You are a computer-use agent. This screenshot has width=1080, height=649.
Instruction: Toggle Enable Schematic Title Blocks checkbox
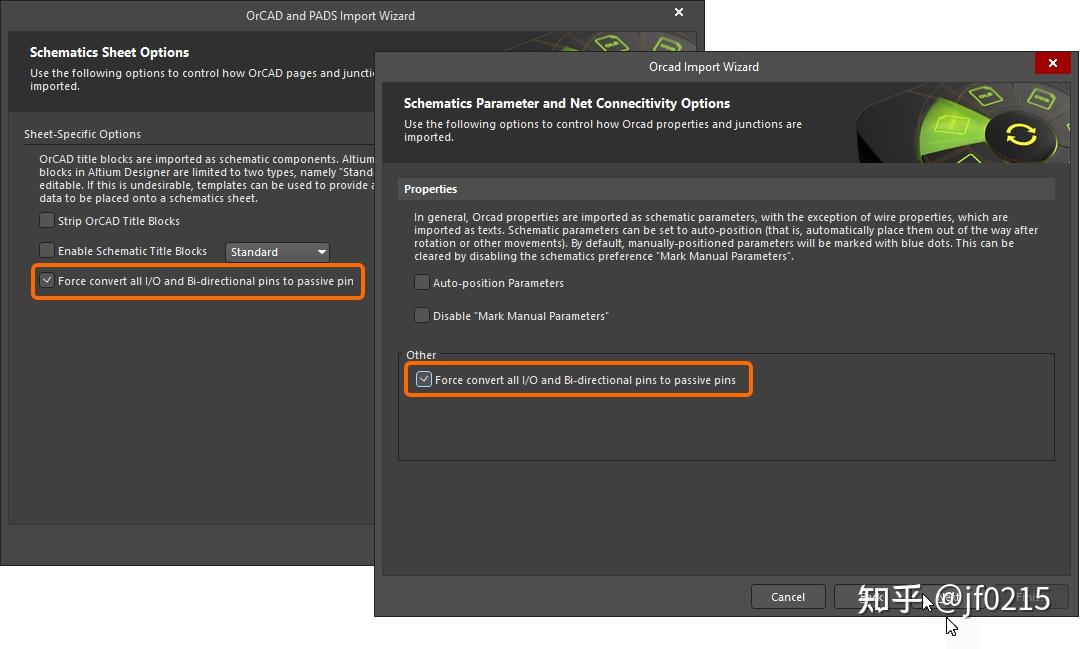pos(47,250)
